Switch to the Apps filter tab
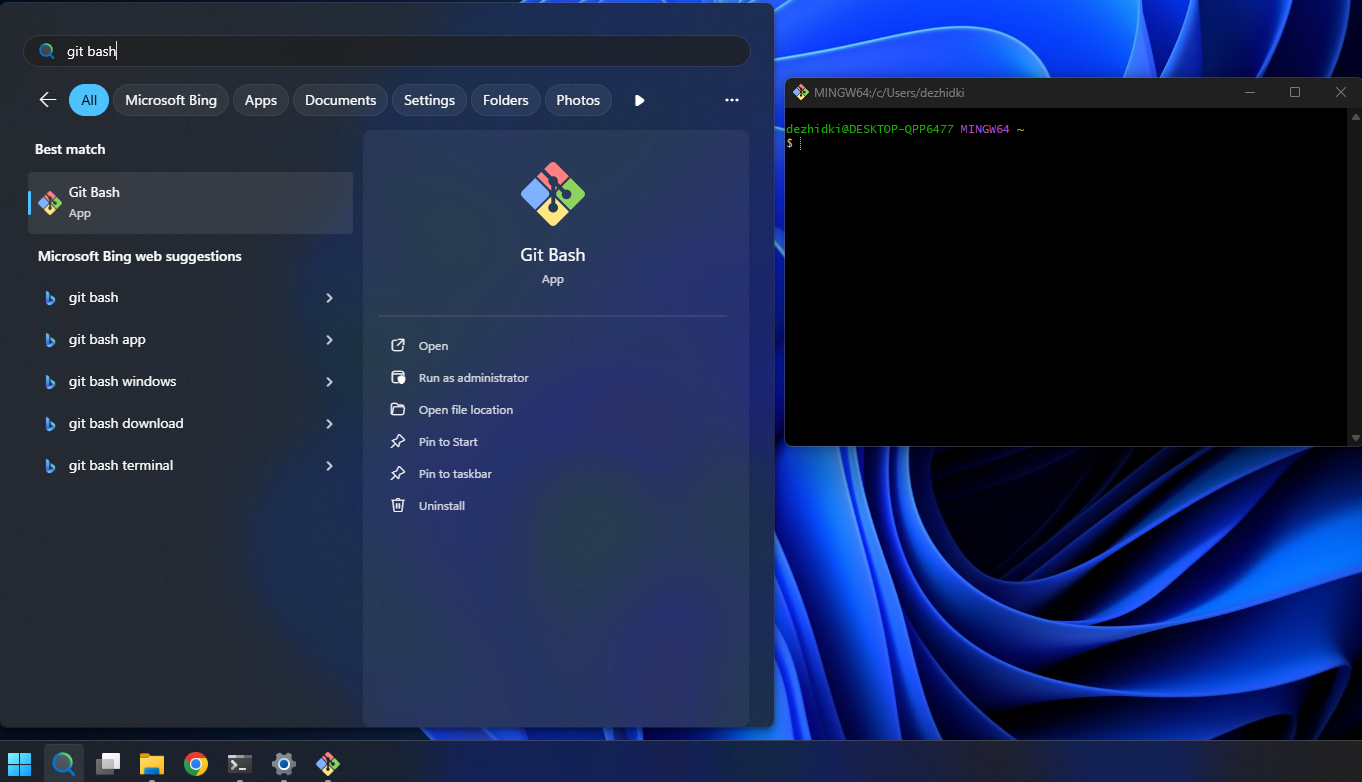Screen dimensions: 1362x782 coord(261,100)
